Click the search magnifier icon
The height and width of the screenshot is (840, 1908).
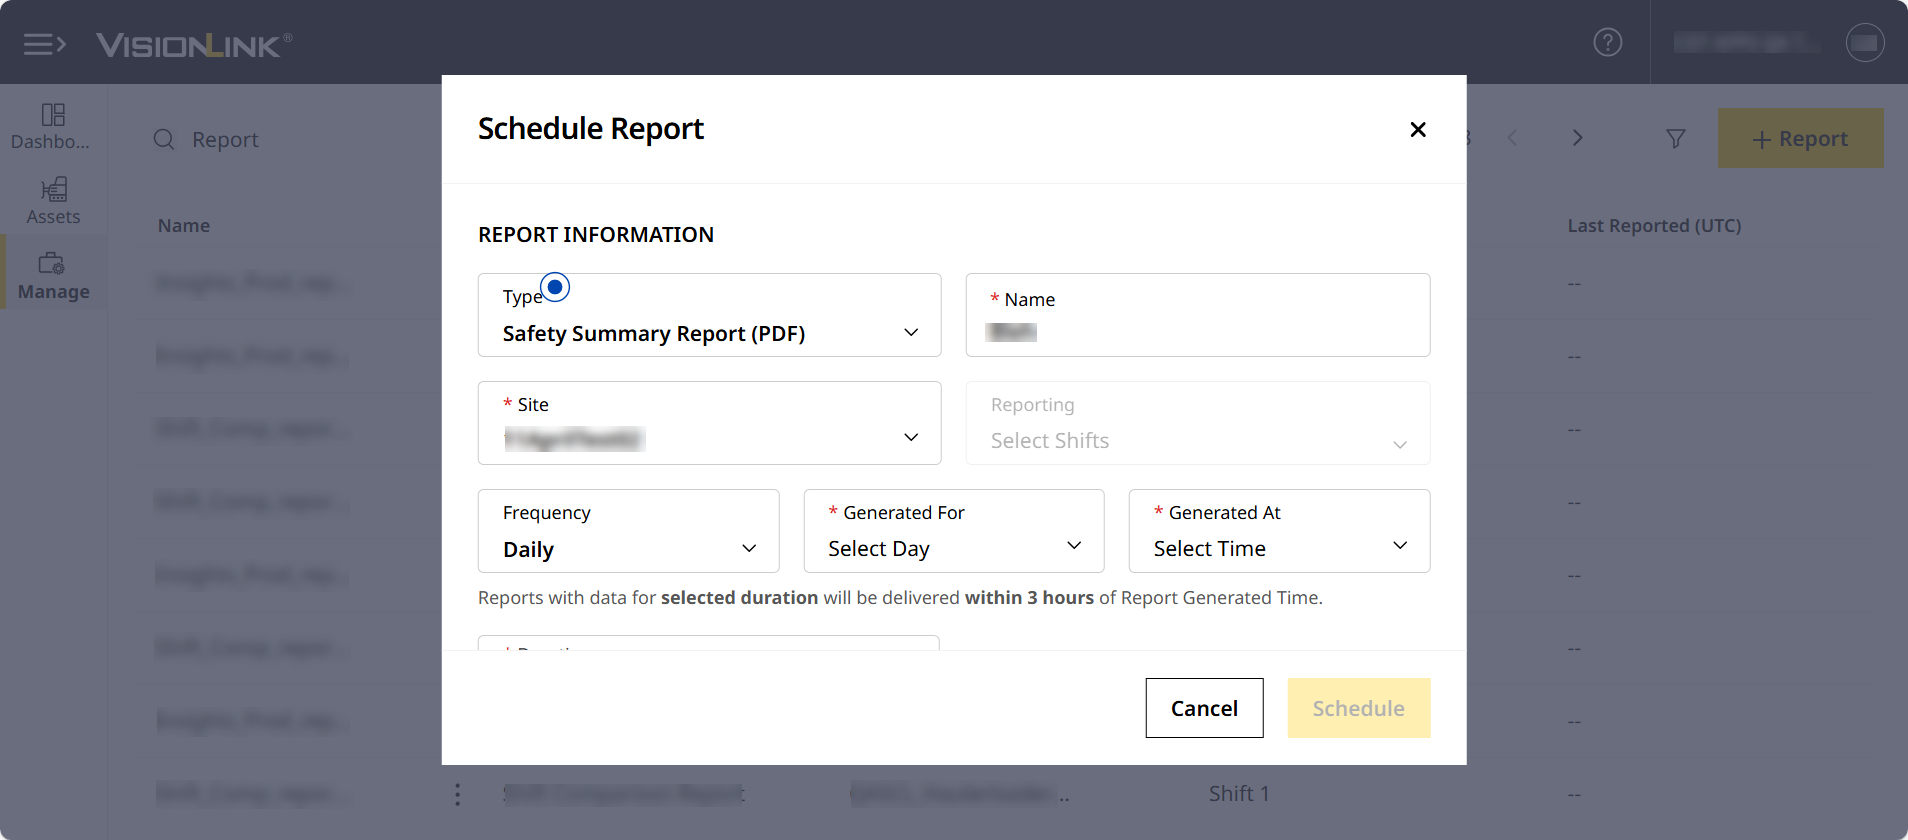164,139
